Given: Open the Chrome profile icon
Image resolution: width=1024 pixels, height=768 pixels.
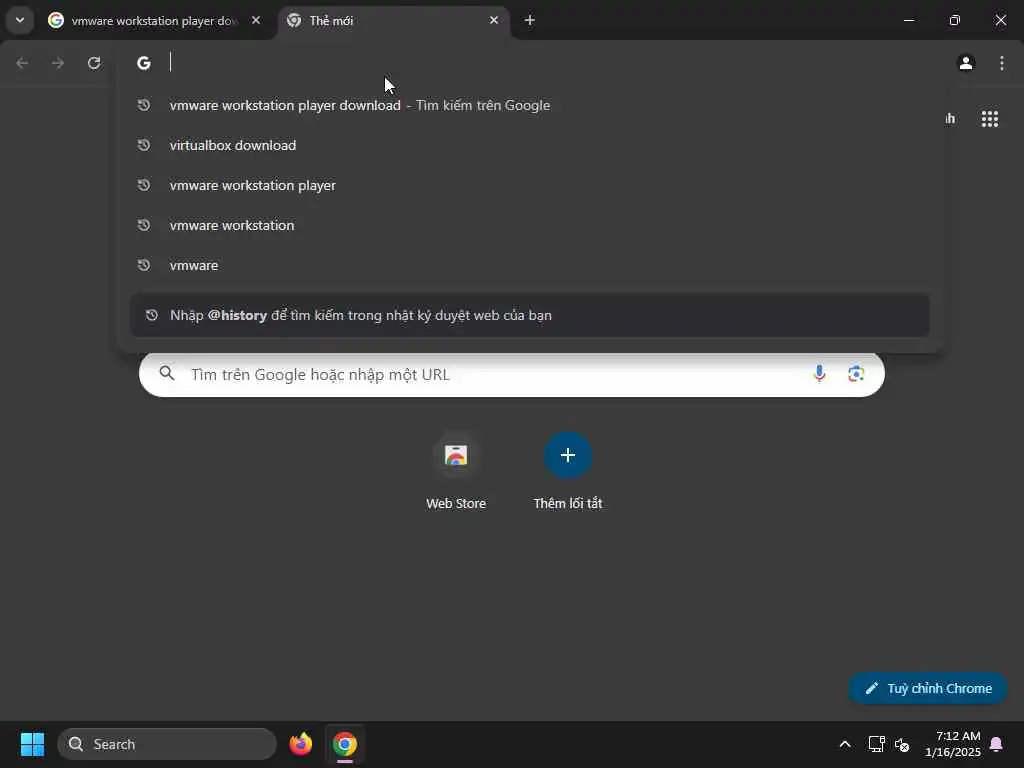Looking at the screenshot, I should coord(966,63).
